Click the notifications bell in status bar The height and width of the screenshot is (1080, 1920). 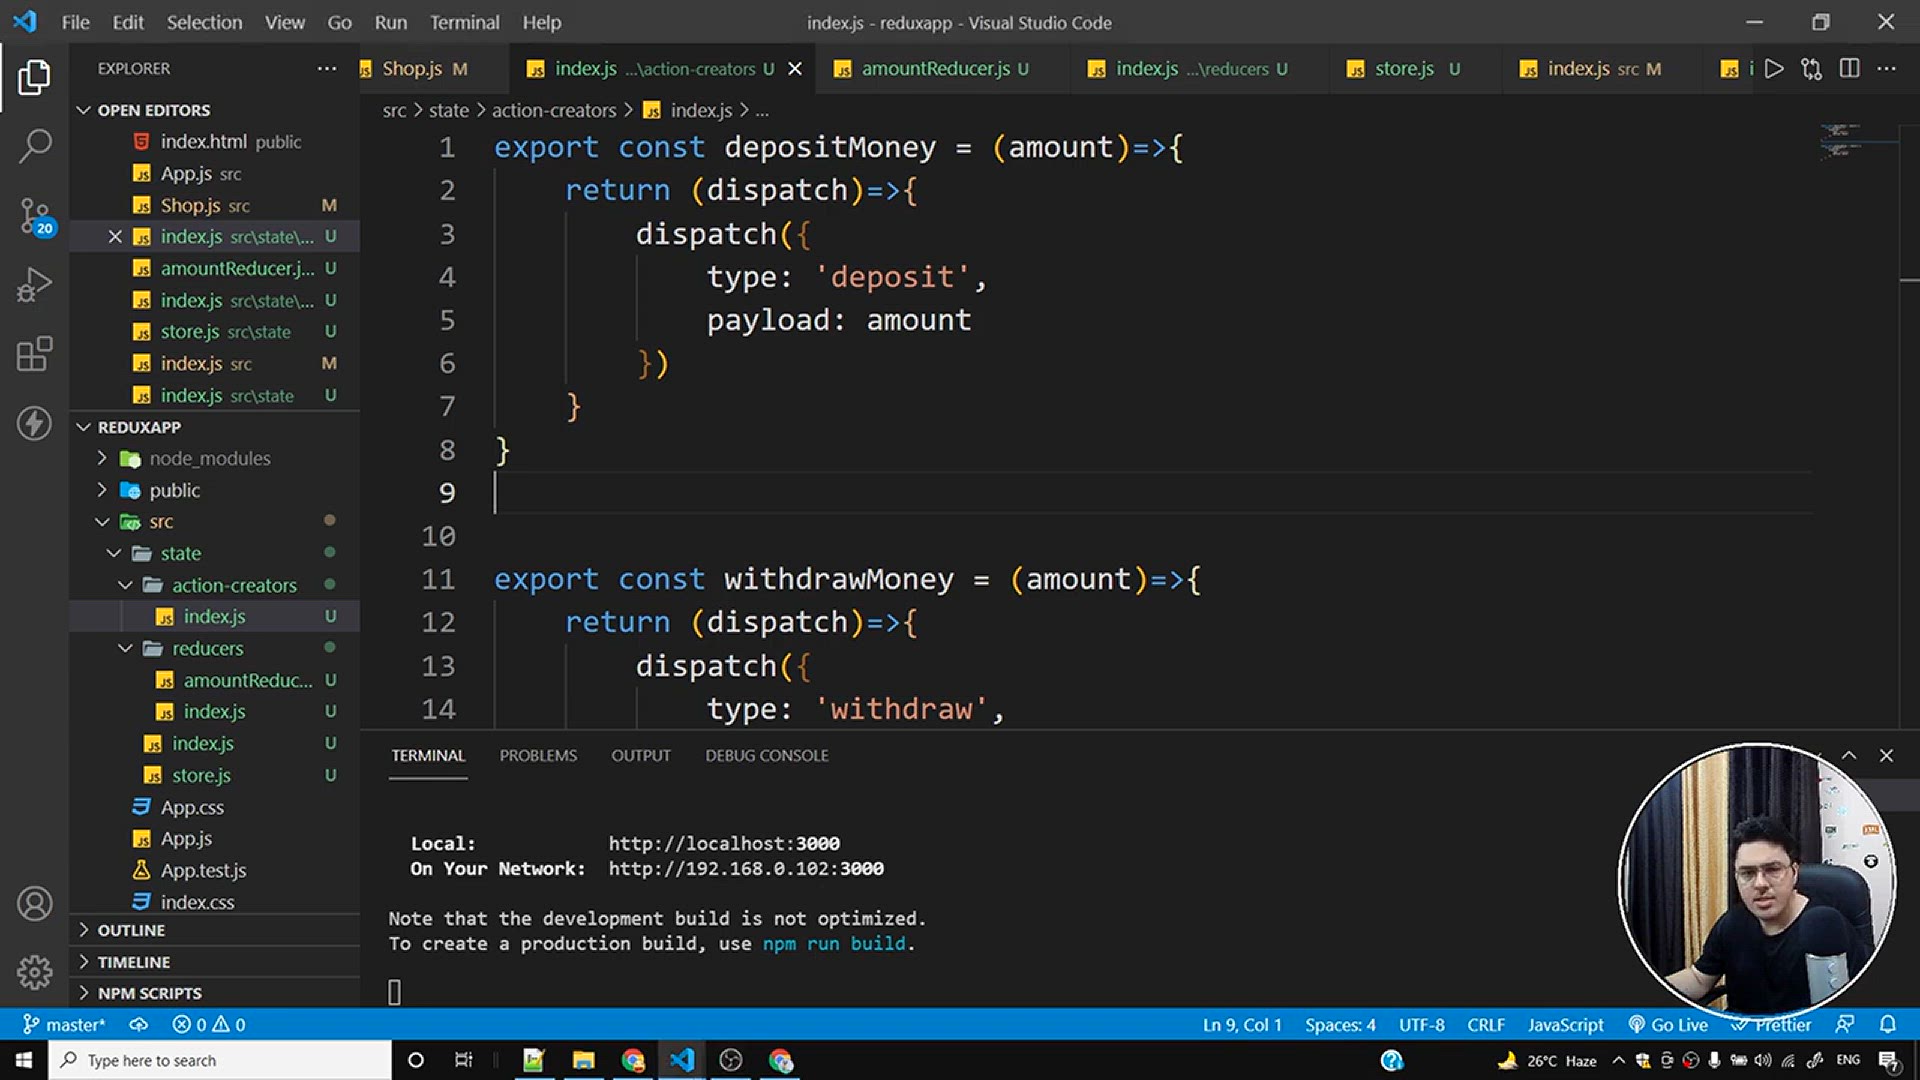click(x=1887, y=1024)
